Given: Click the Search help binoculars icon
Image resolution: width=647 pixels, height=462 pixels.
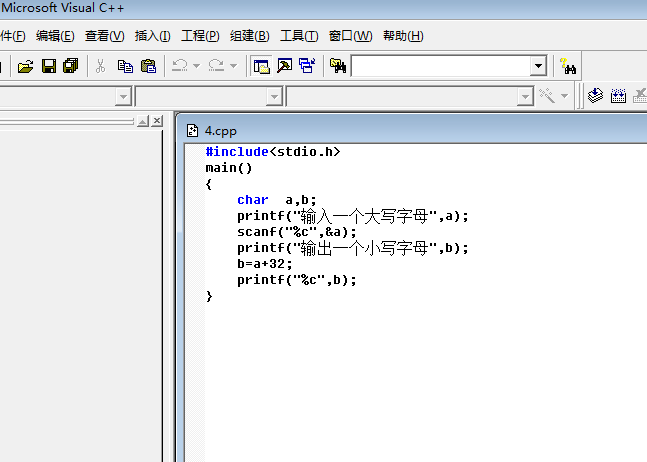Looking at the screenshot, I should tap(568, 66).
